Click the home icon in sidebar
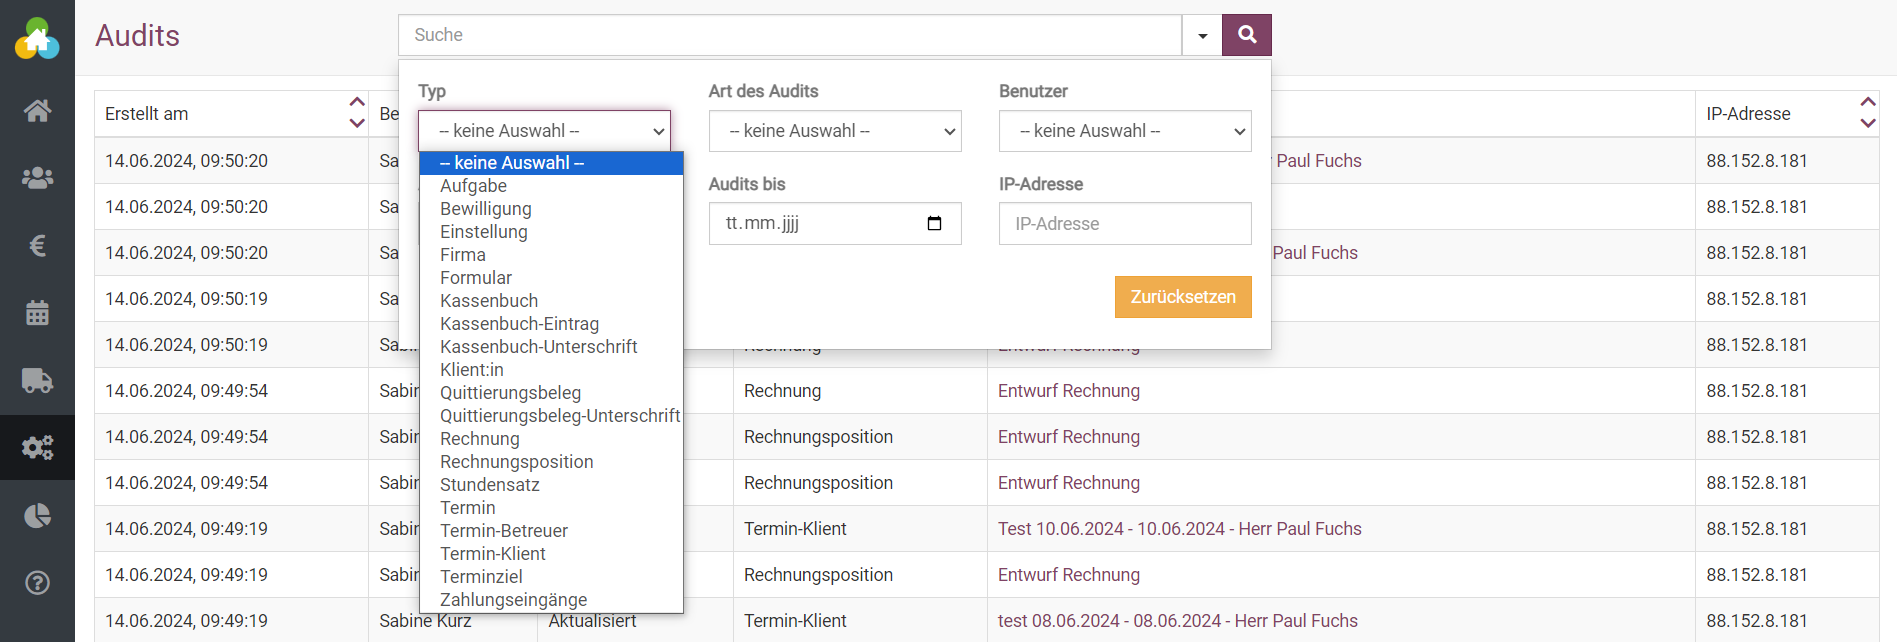Viewport: 1897px width, 642px height. pos(37,110)
